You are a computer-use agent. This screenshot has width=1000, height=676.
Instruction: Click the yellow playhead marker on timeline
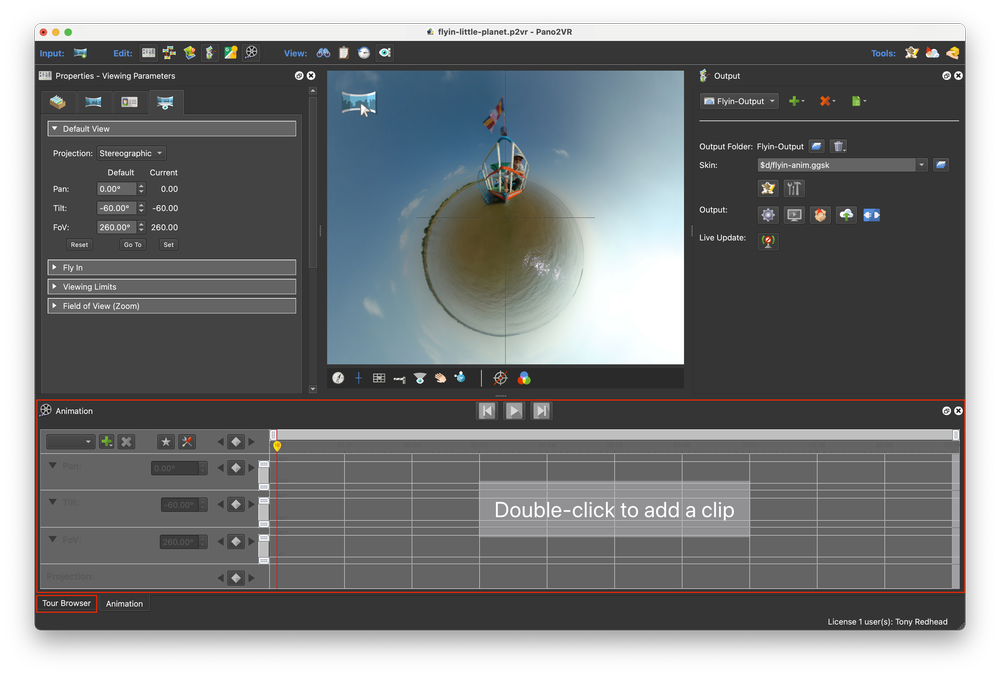point(277,446)
